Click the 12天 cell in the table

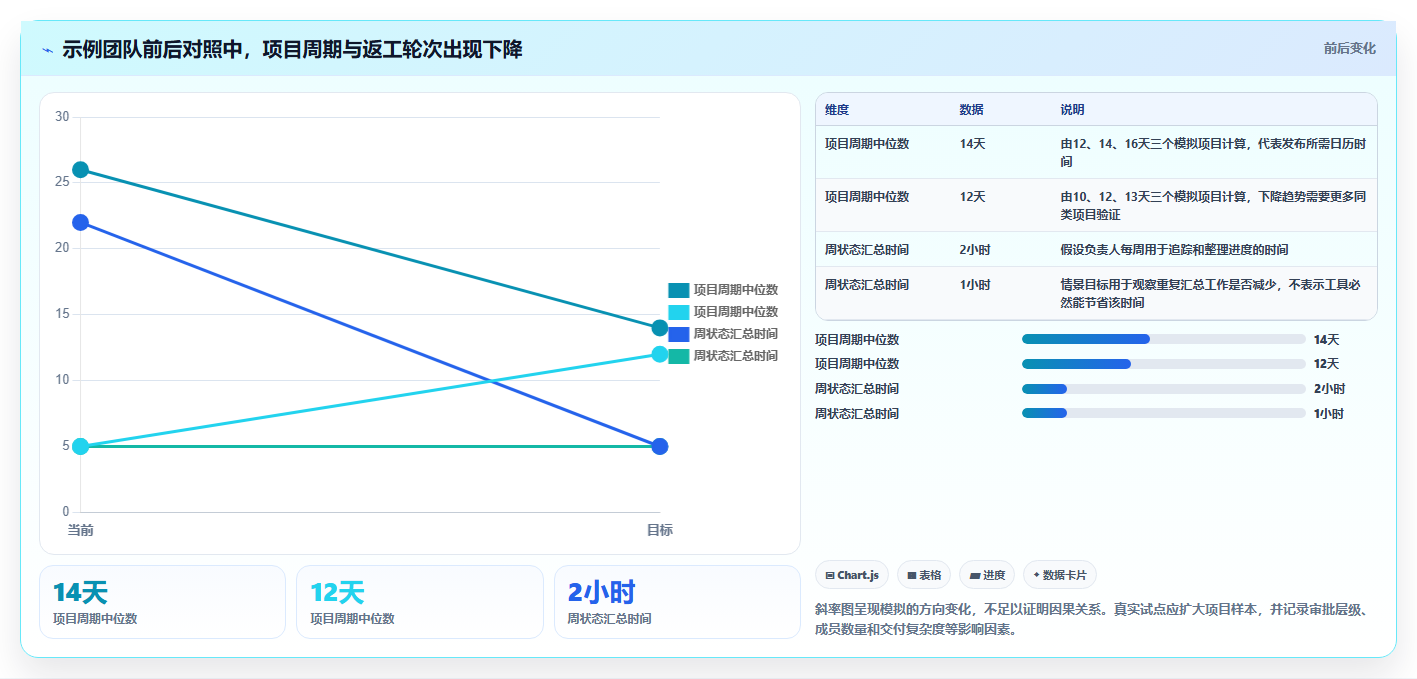point(972,197)
